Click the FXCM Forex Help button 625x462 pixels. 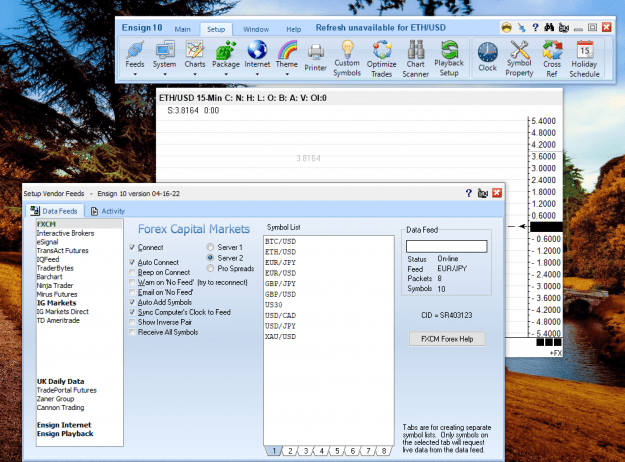[x=447, y=339]
